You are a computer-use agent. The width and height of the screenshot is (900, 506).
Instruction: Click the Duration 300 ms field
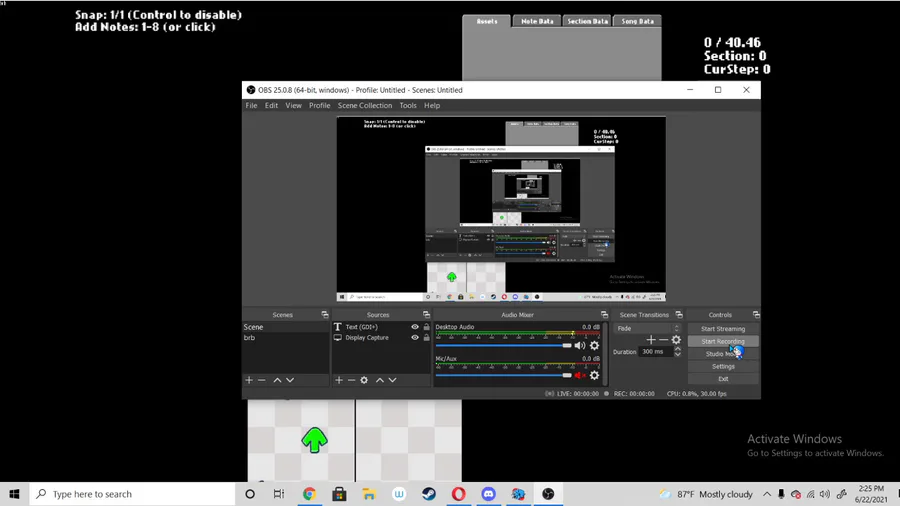655,352
